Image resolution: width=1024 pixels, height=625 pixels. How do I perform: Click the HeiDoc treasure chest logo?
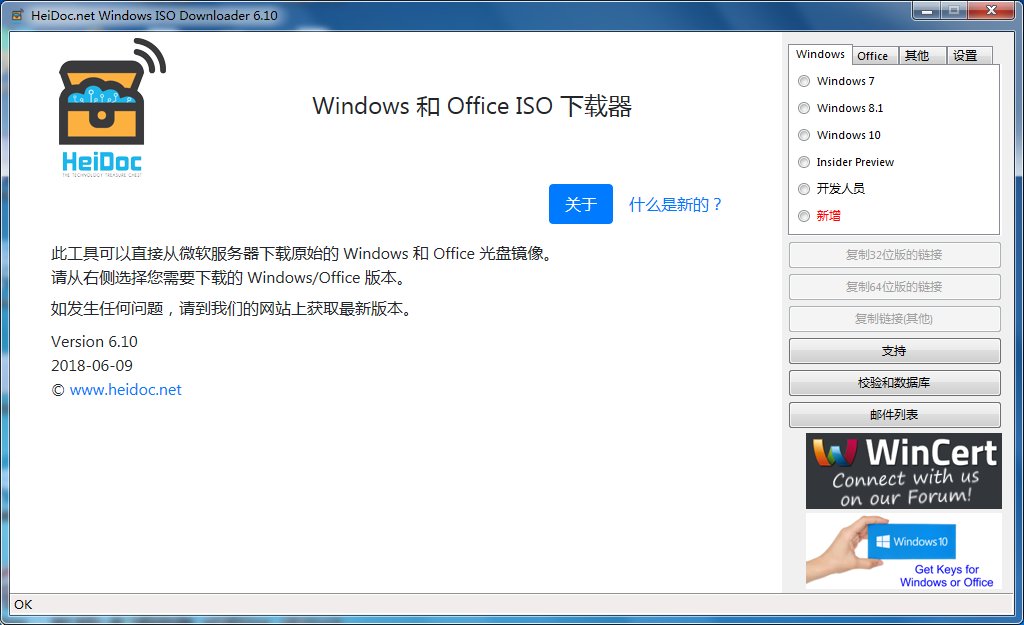click(x=112, y=108)
